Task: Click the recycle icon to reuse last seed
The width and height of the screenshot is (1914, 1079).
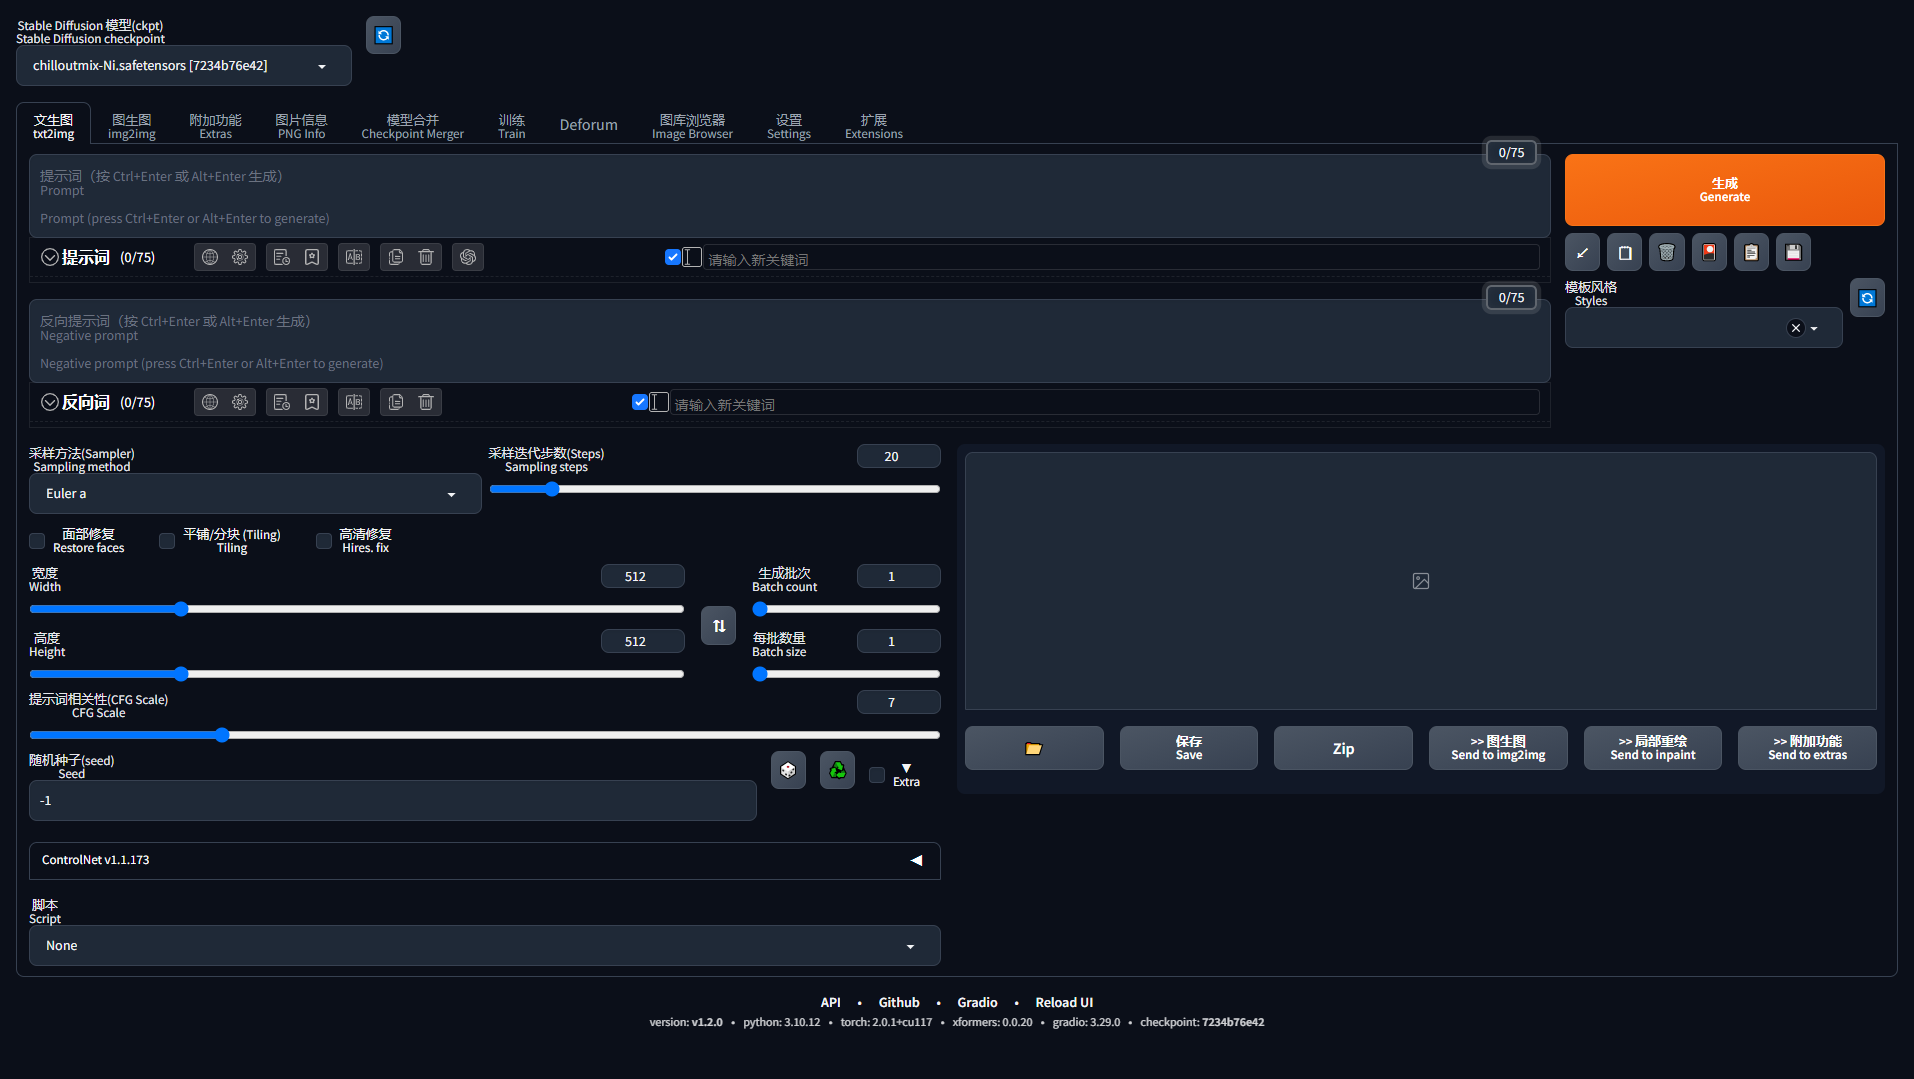Action: pos(837,770)
